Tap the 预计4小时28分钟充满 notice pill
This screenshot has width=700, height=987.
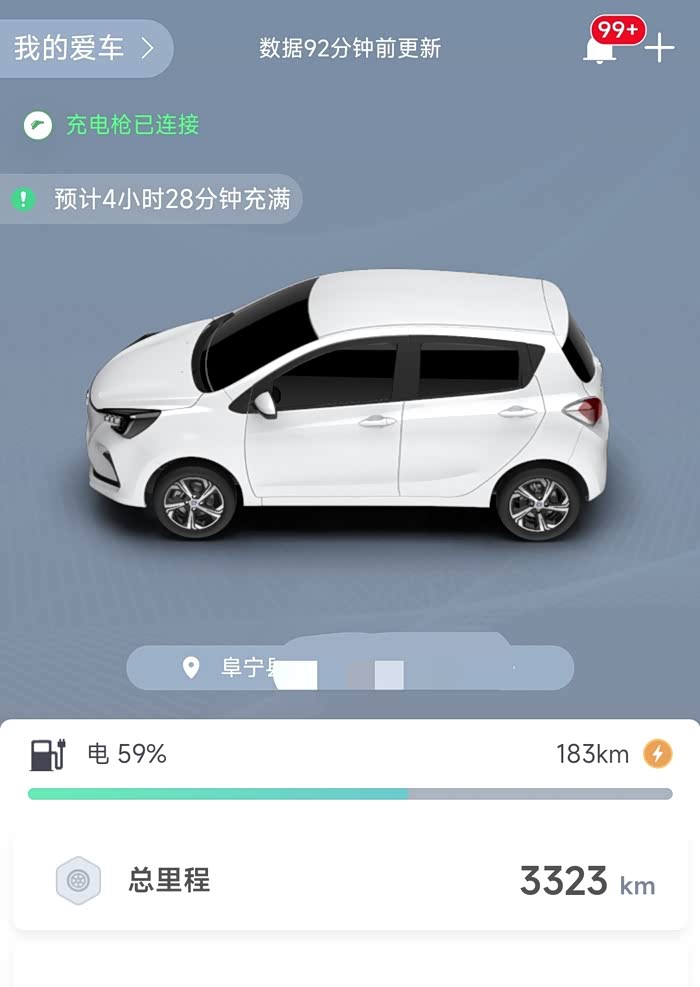coord(150,199)
